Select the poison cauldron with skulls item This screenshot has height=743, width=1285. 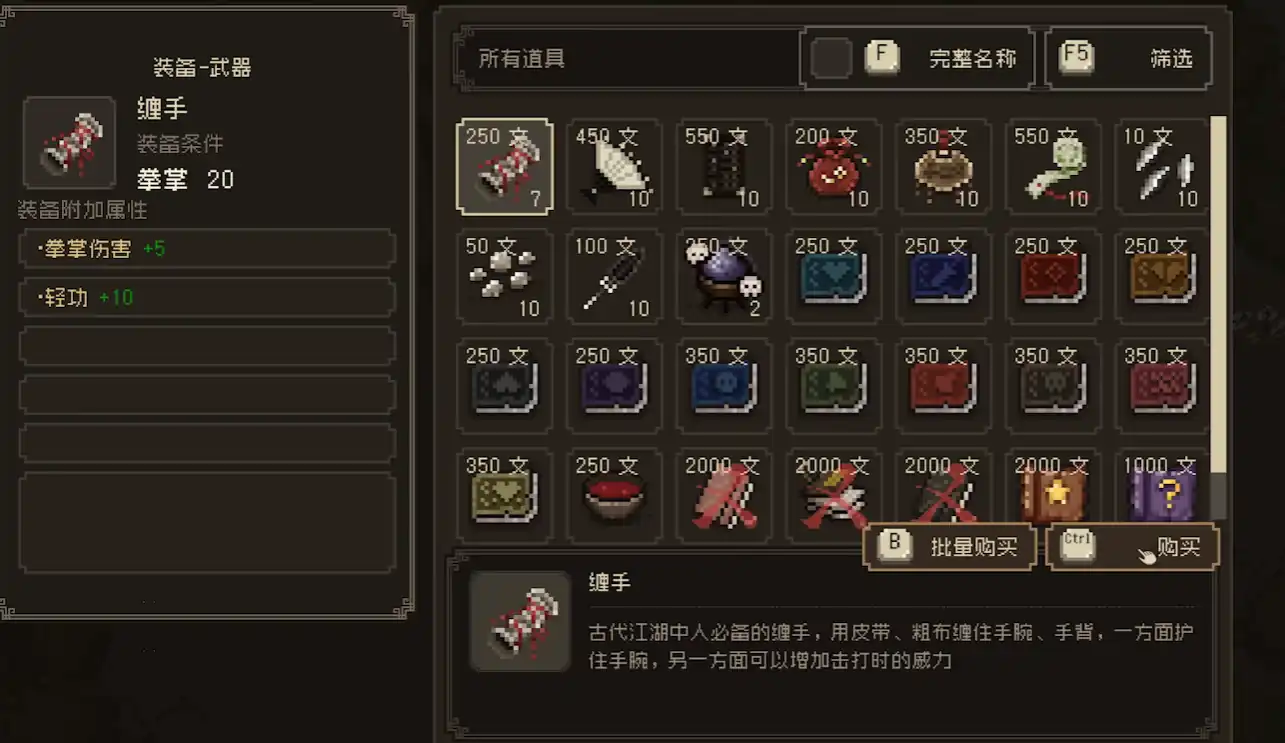click(x=725, y=277)
